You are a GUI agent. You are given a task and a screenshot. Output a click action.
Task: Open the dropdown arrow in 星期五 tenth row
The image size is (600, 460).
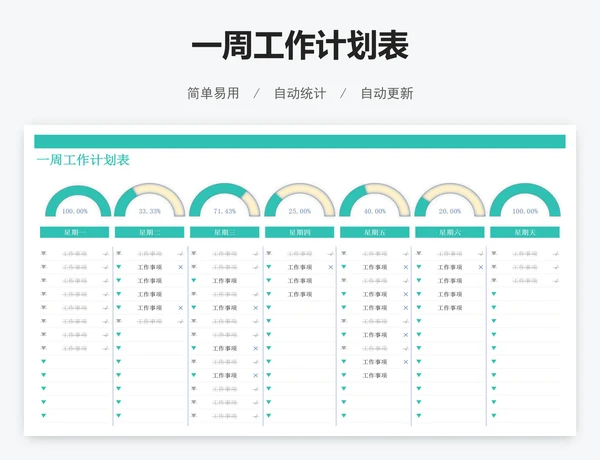344,375
